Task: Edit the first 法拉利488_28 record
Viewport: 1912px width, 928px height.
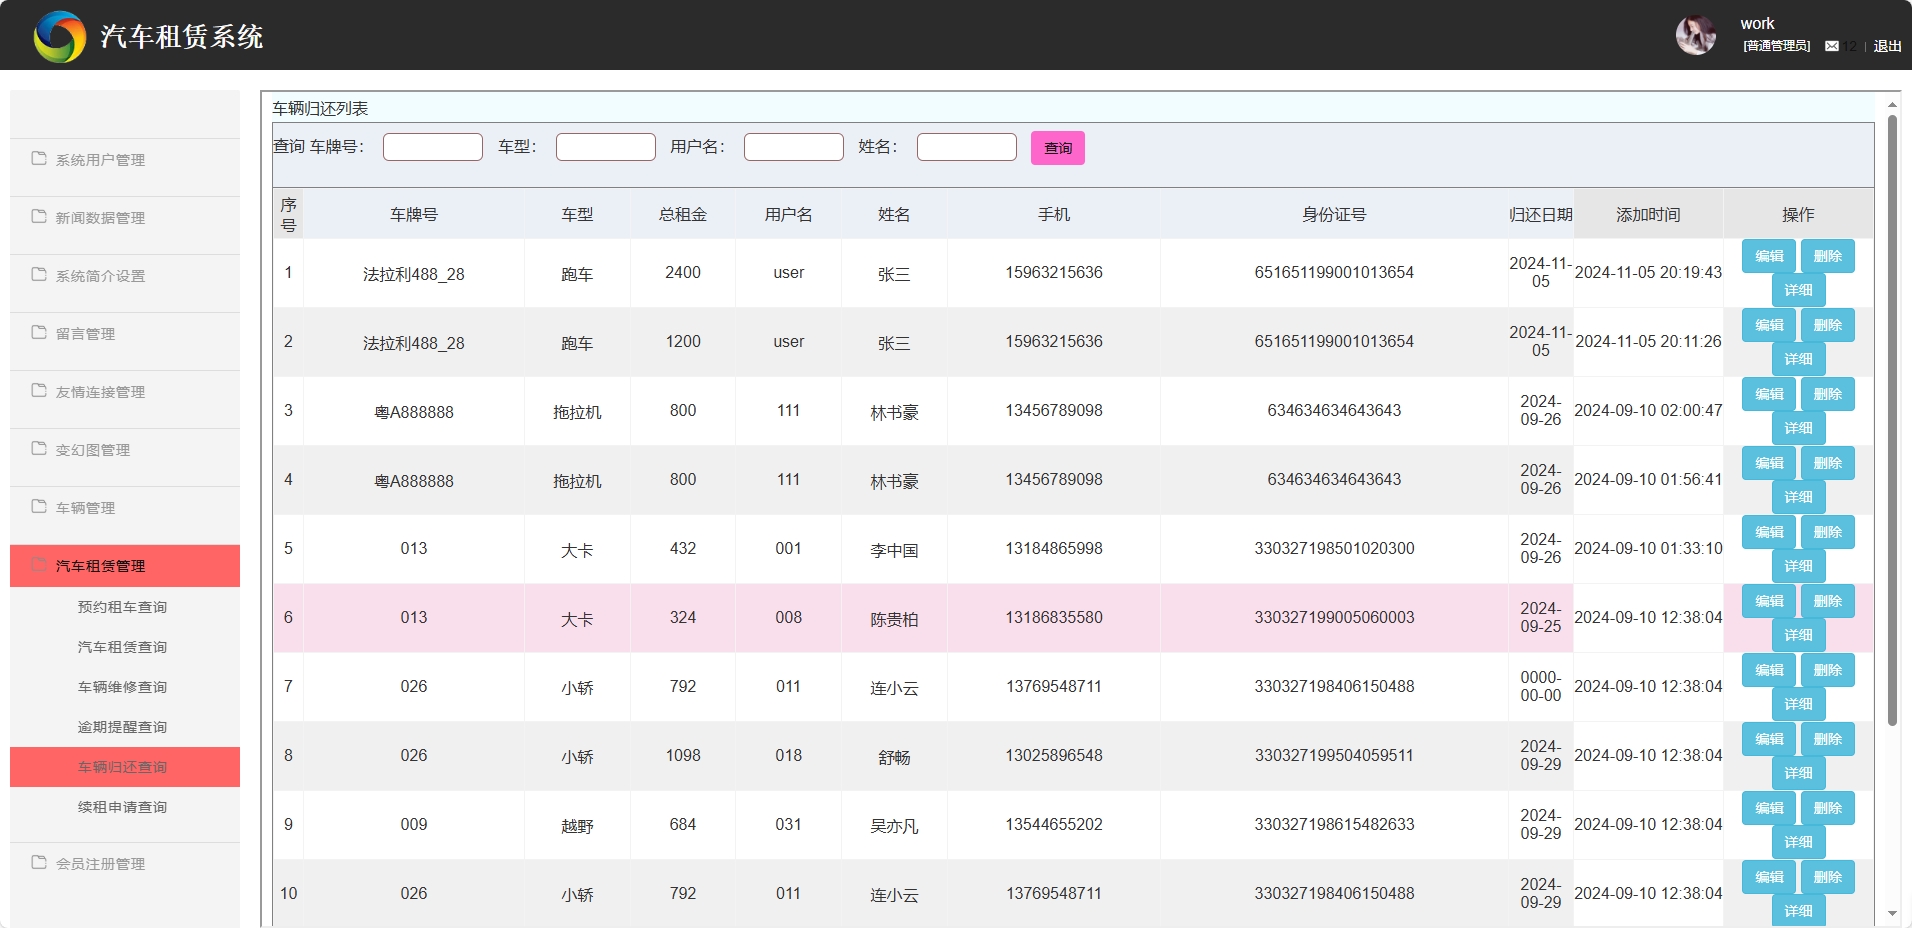Action: (x=1767, y=255)
